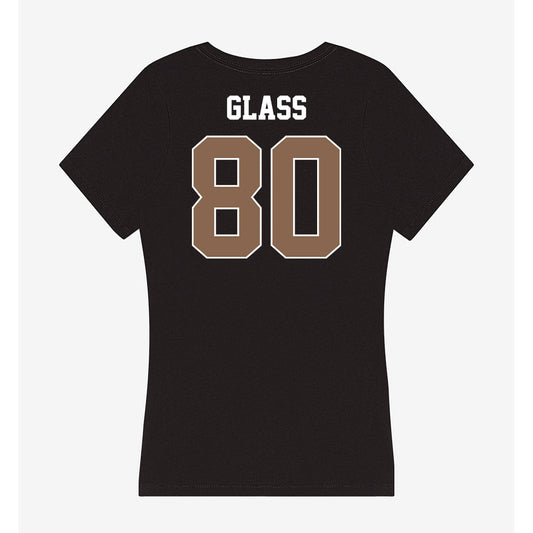Click the blank lower back of shirt
This screenshot has width=533, height=533.
(266, 374)
